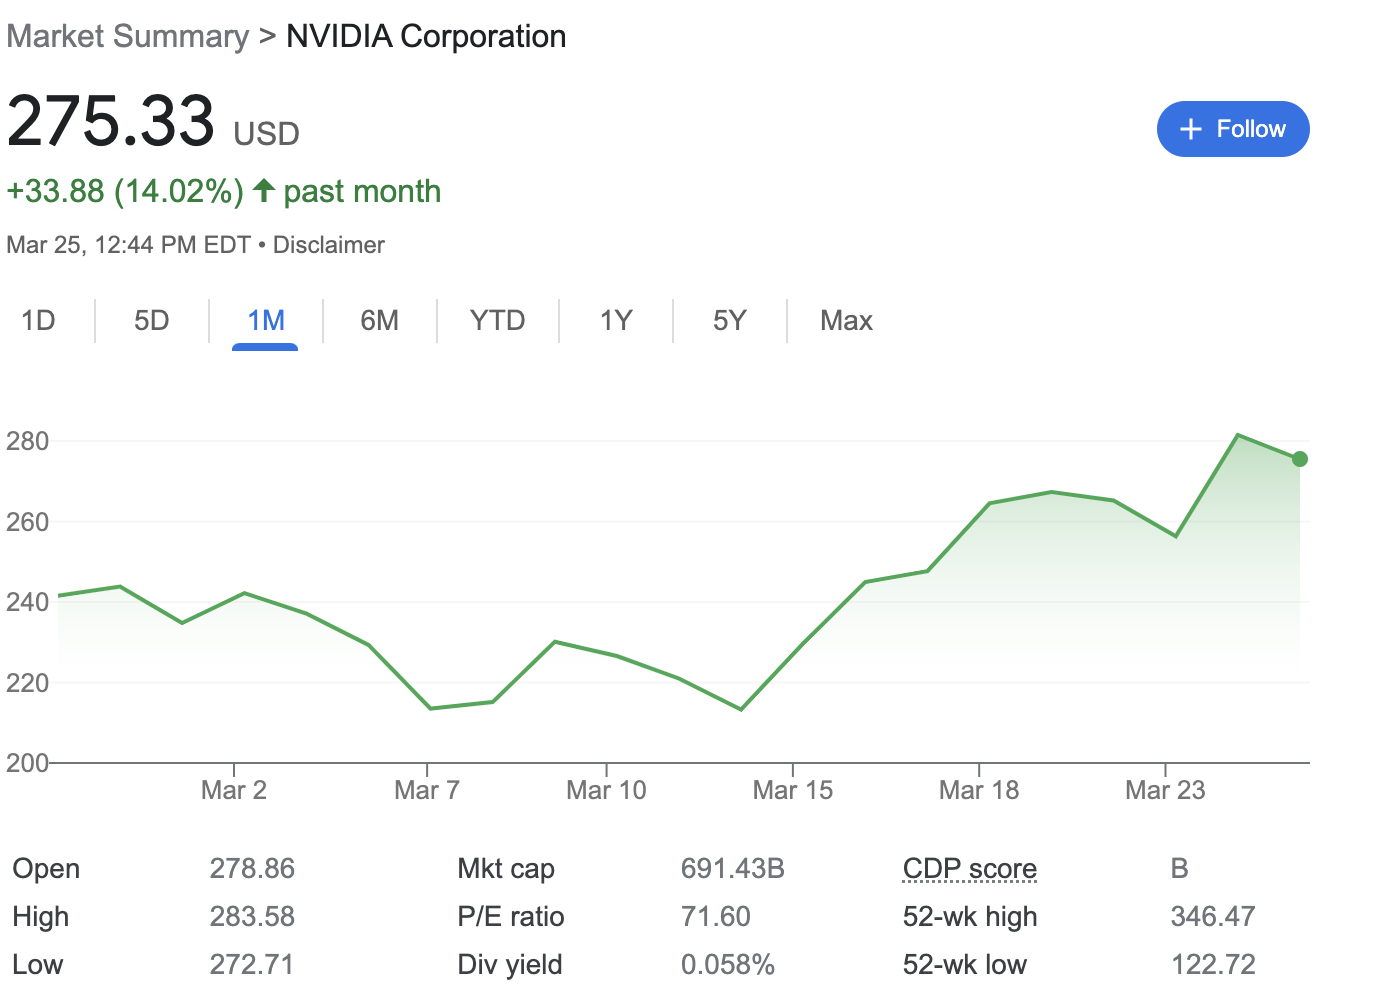Click the P/E ratio label
1392x1000 pixels.
click(x=511, y=916)
